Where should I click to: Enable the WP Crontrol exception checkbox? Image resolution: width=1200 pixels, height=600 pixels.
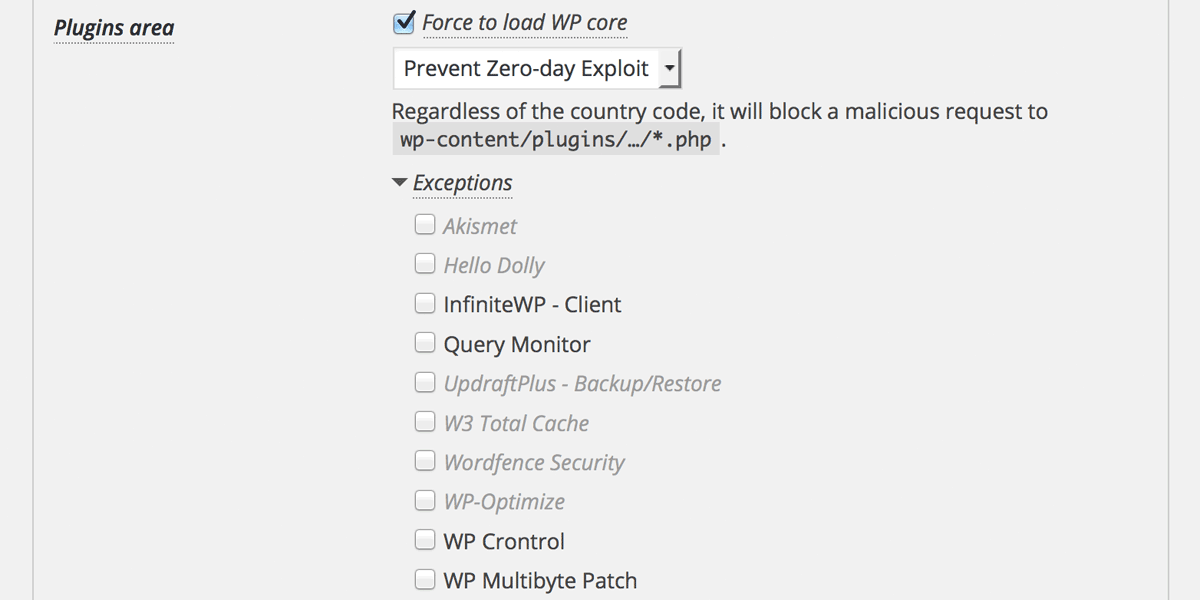pyautogui.click(x=425, y=539)
